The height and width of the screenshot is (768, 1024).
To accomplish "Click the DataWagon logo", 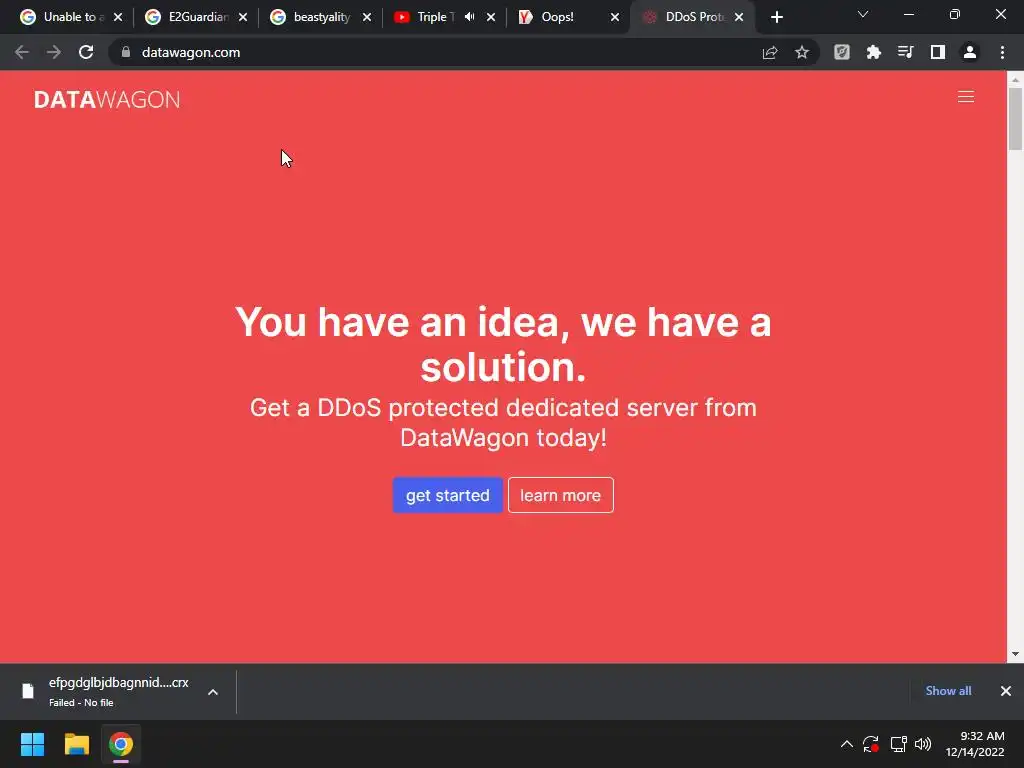I will (107, 99).
